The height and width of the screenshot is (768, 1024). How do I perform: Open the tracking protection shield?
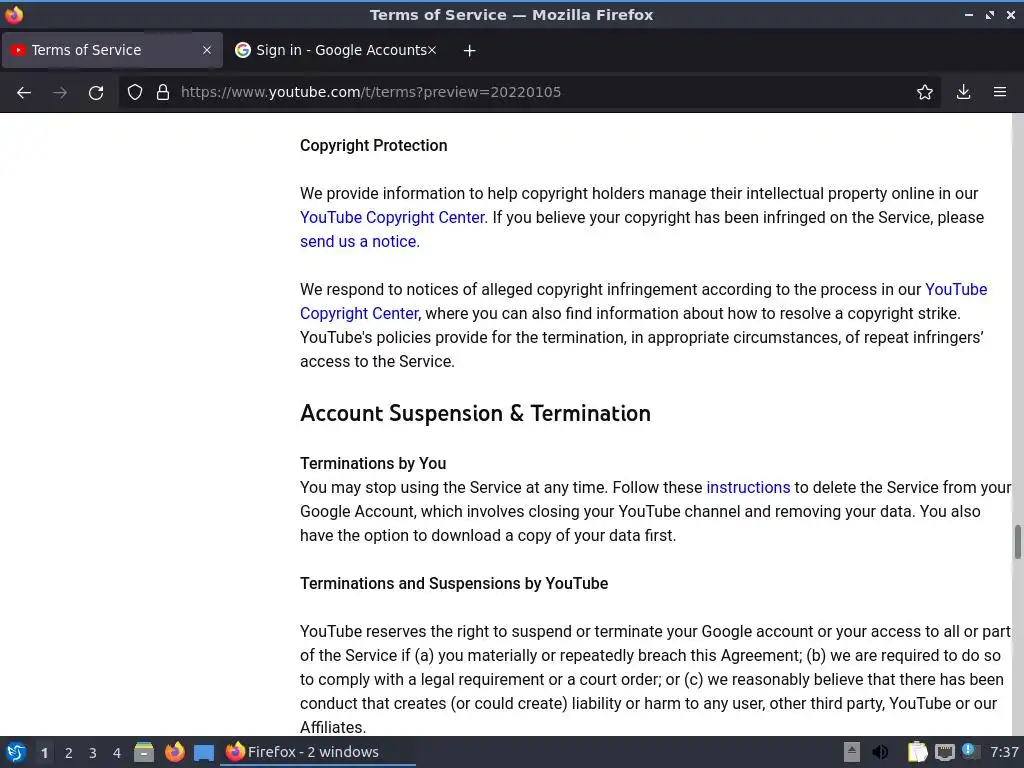click(135, 92)
